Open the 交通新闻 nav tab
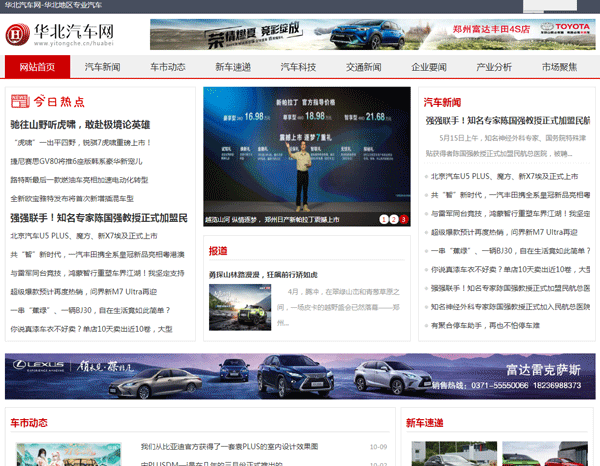Screen dimensions: 600x466 364,67
